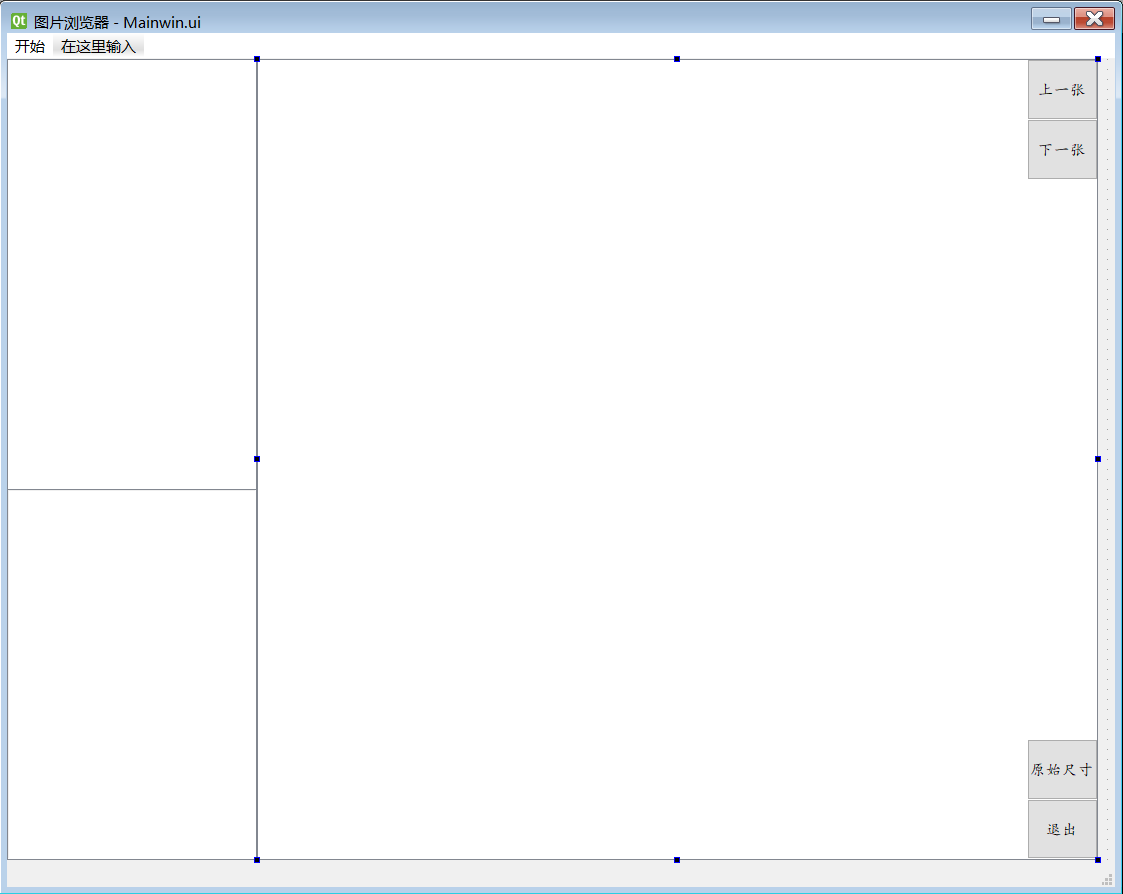Click the bottom-left corner selection handle
The width and height of the screenshot is (1123, 894).
click(256, 857)
